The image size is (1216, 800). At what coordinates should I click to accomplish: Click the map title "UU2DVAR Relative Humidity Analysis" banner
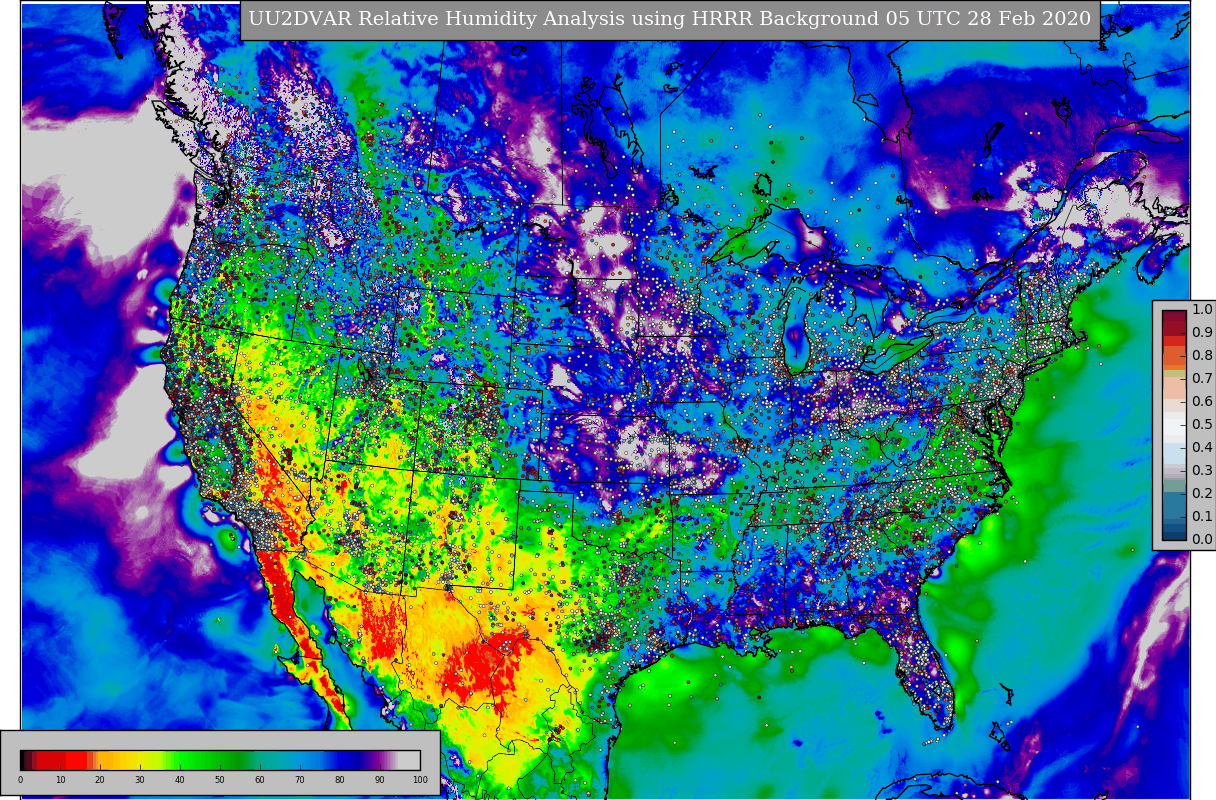(669, 20)
